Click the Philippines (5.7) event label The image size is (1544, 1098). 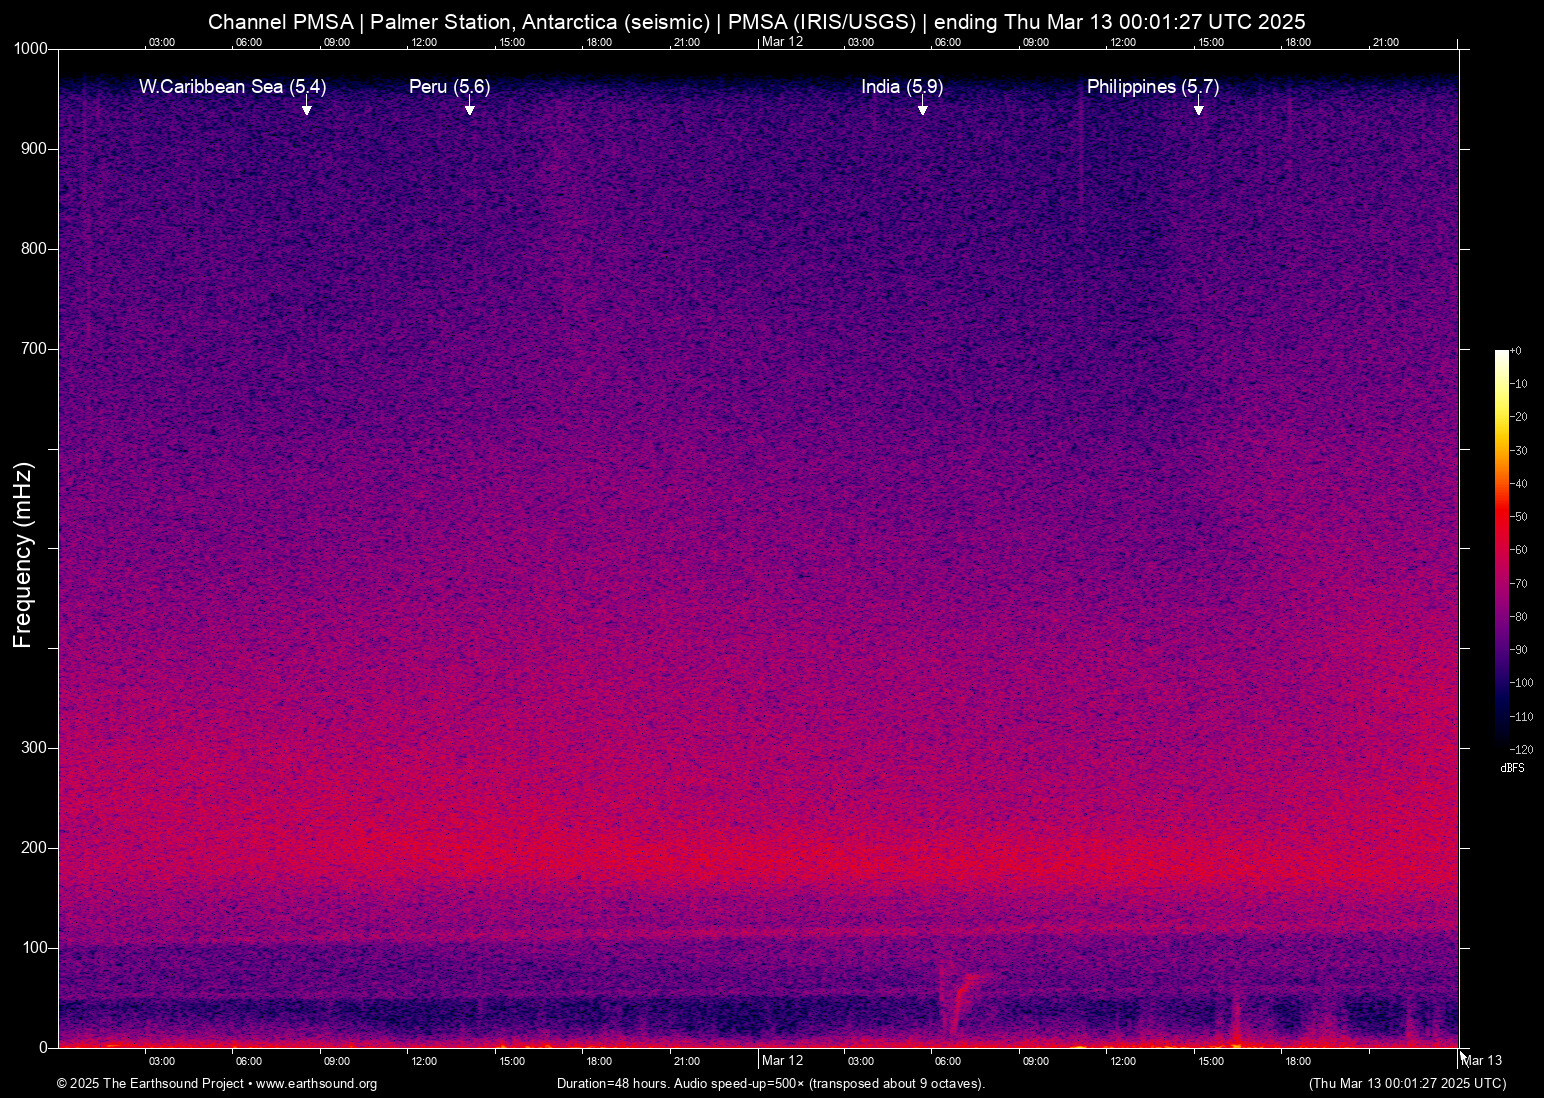[x=1152, y=87]
